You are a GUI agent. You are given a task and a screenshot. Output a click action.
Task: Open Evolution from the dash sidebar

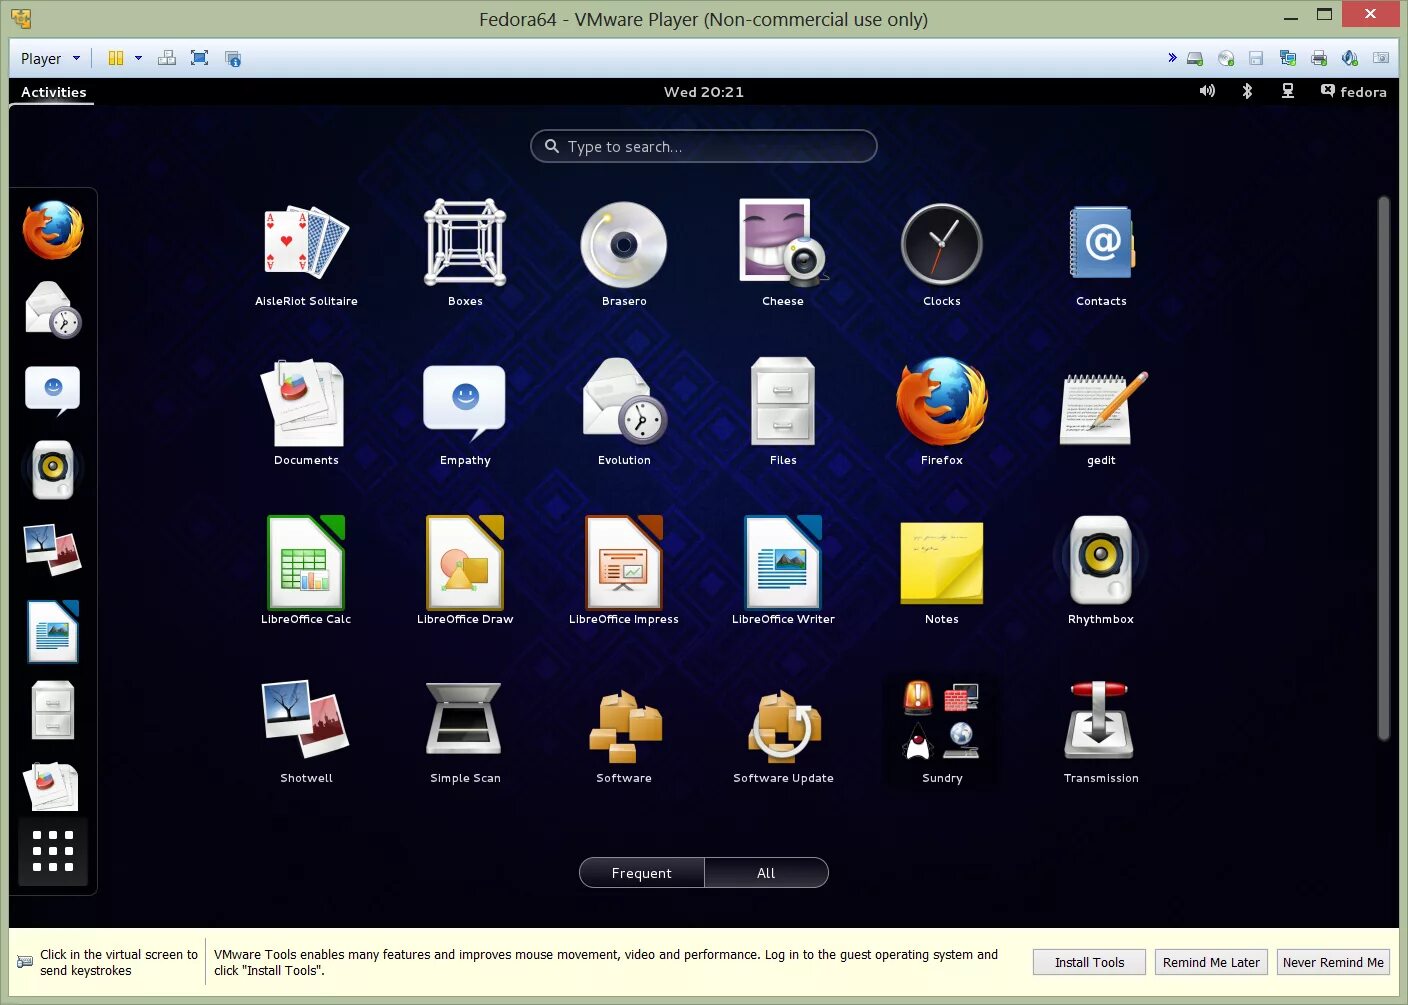pos(53,309)
